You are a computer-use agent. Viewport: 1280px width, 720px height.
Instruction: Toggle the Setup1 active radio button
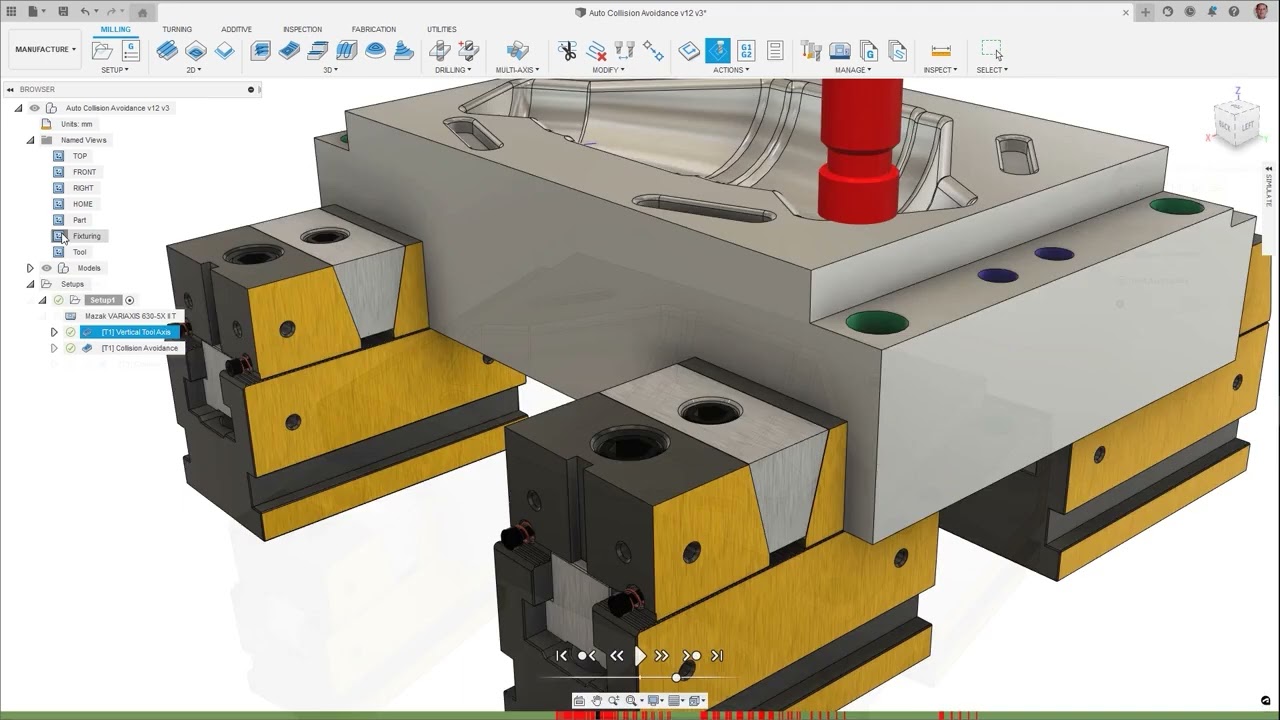[x=129, y=300]
